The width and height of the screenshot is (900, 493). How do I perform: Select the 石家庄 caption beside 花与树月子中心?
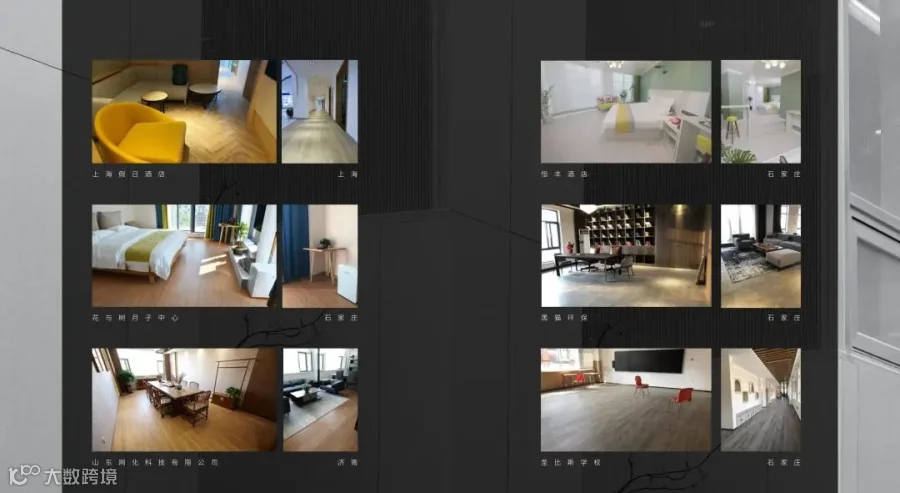click(x=341, y=317)
